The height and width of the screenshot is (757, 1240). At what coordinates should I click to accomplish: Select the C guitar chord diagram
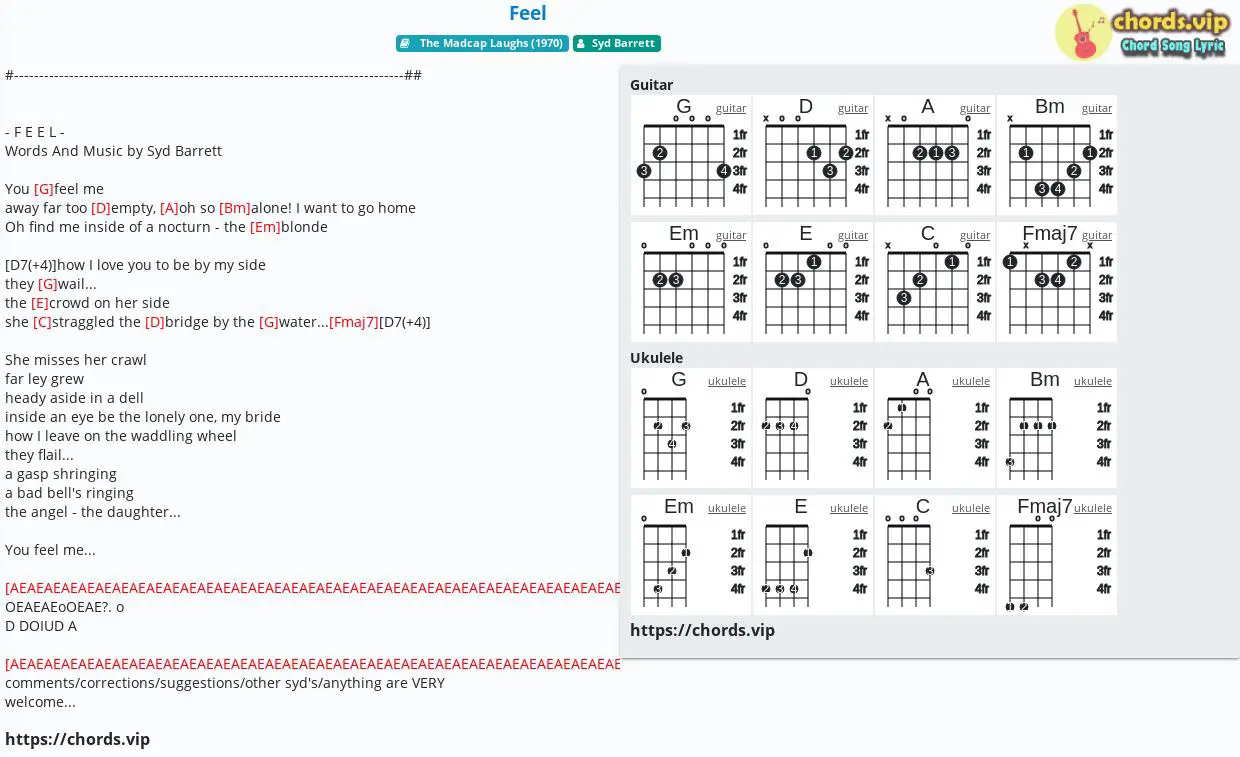[x=935, y=282]
